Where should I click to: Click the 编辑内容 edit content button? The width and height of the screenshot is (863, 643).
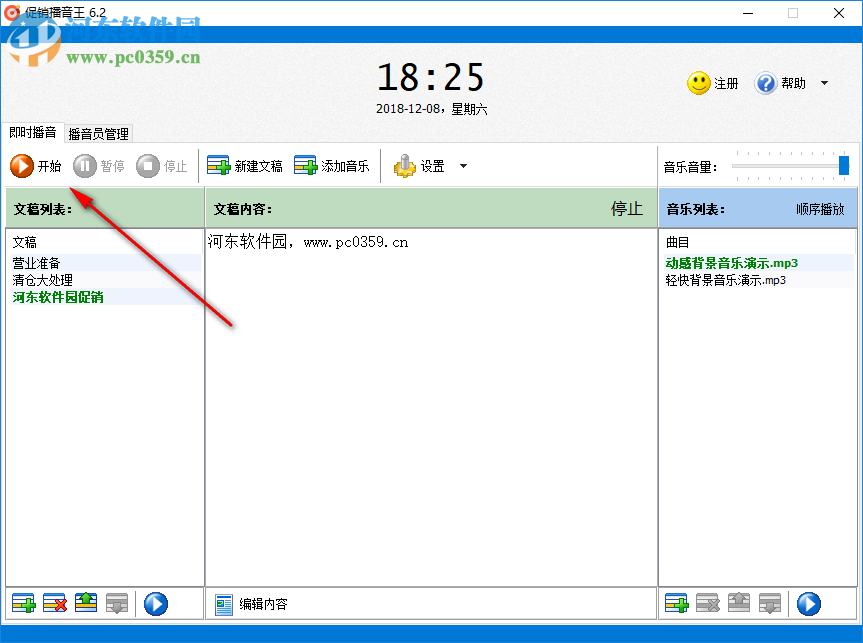(249, 603)
